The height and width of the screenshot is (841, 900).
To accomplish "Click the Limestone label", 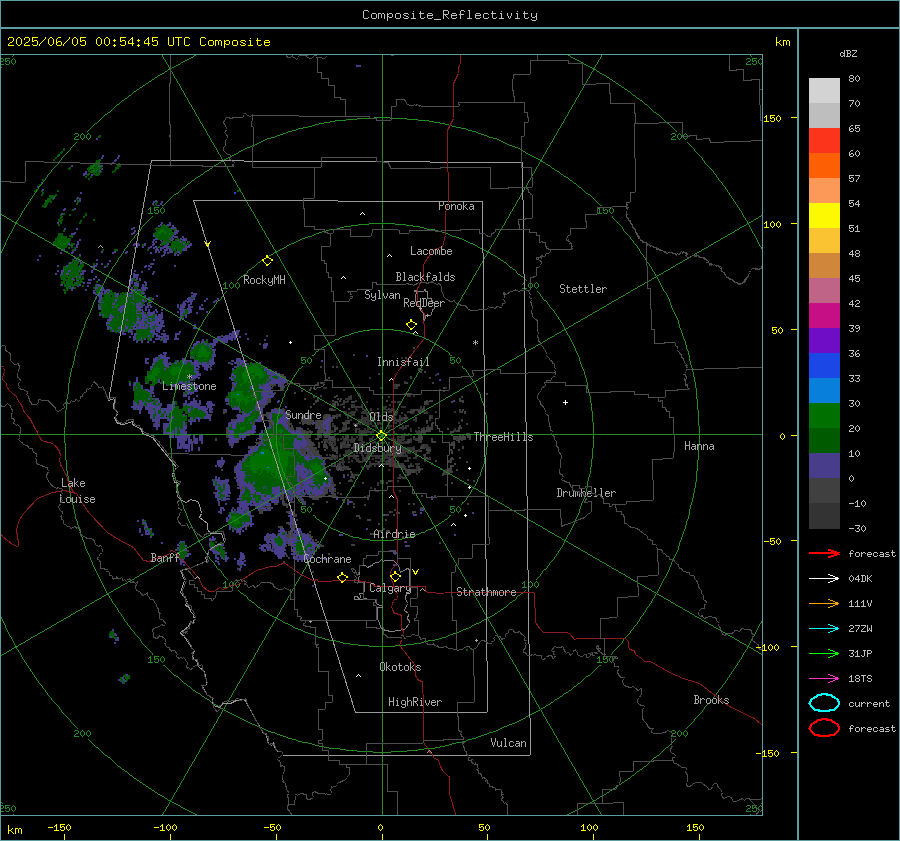I will click(189, 386).
